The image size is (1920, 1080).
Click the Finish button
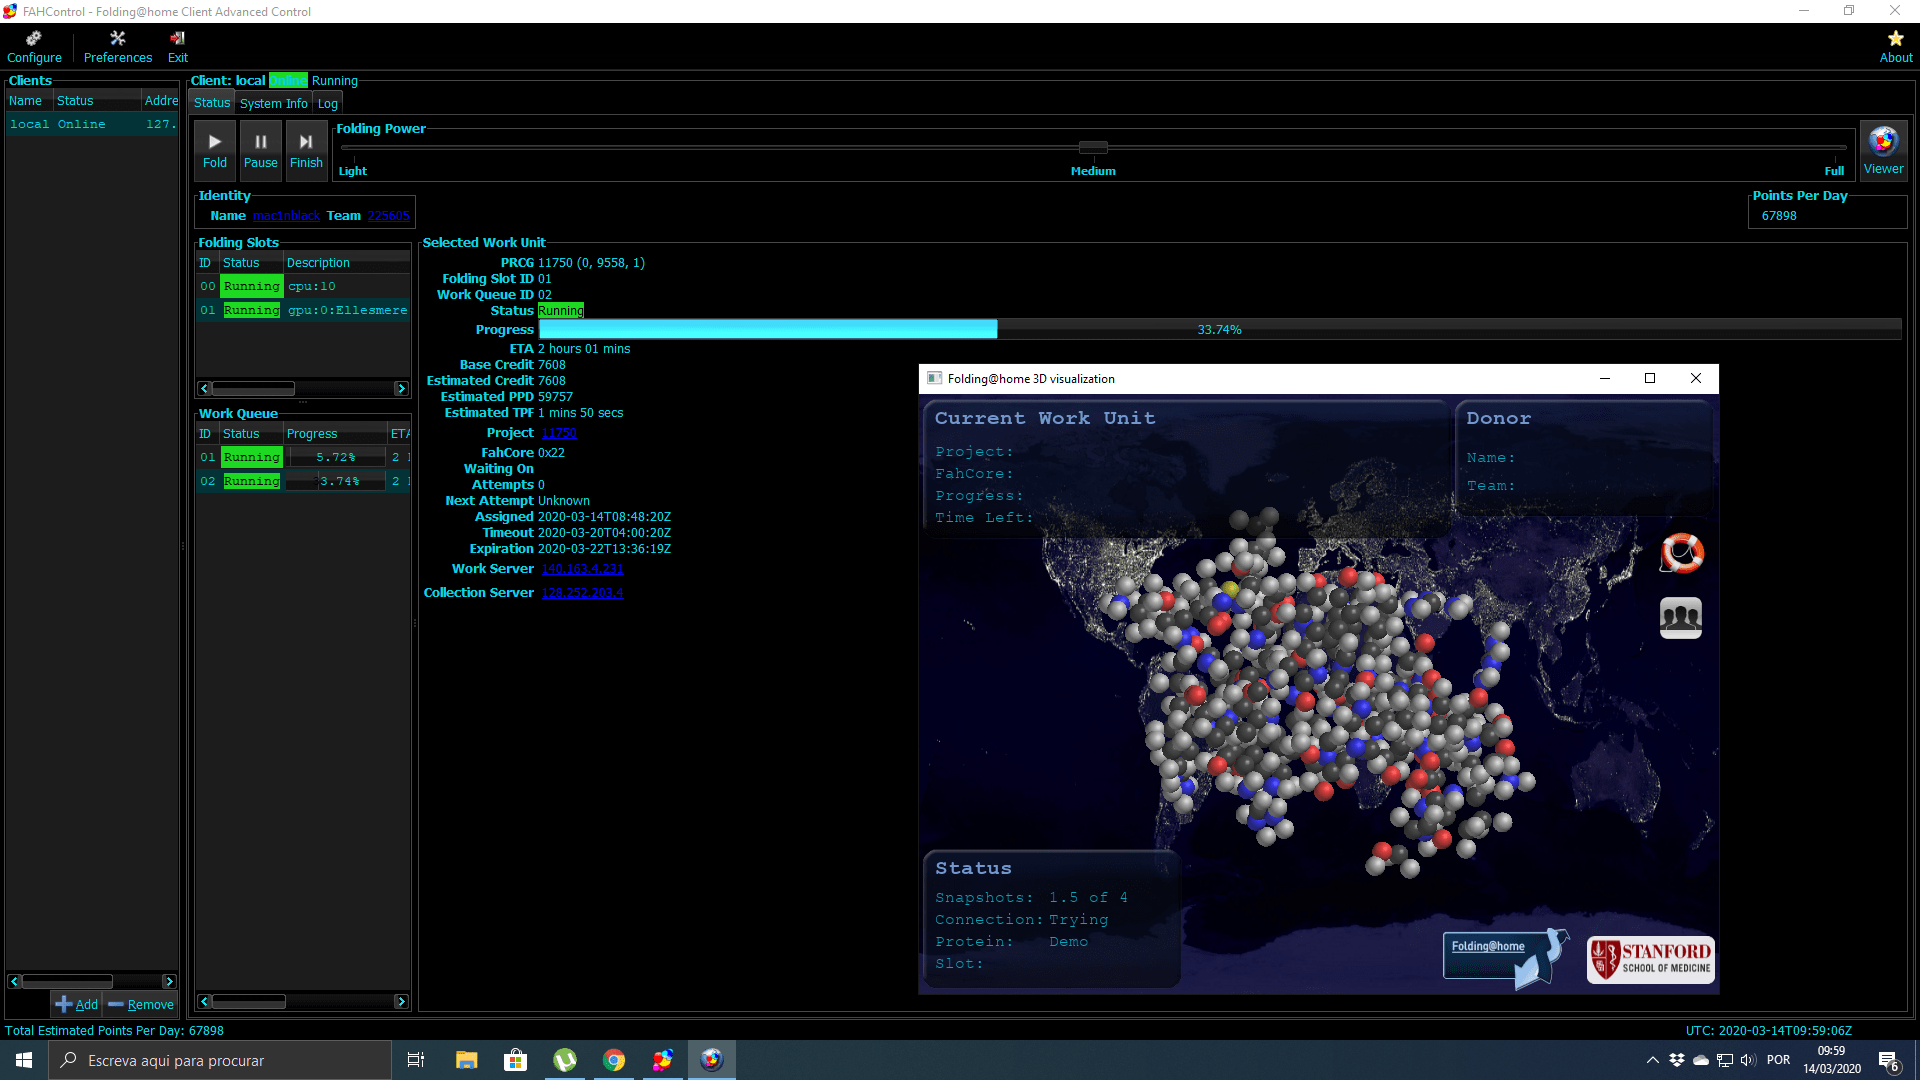click(306, 150)
